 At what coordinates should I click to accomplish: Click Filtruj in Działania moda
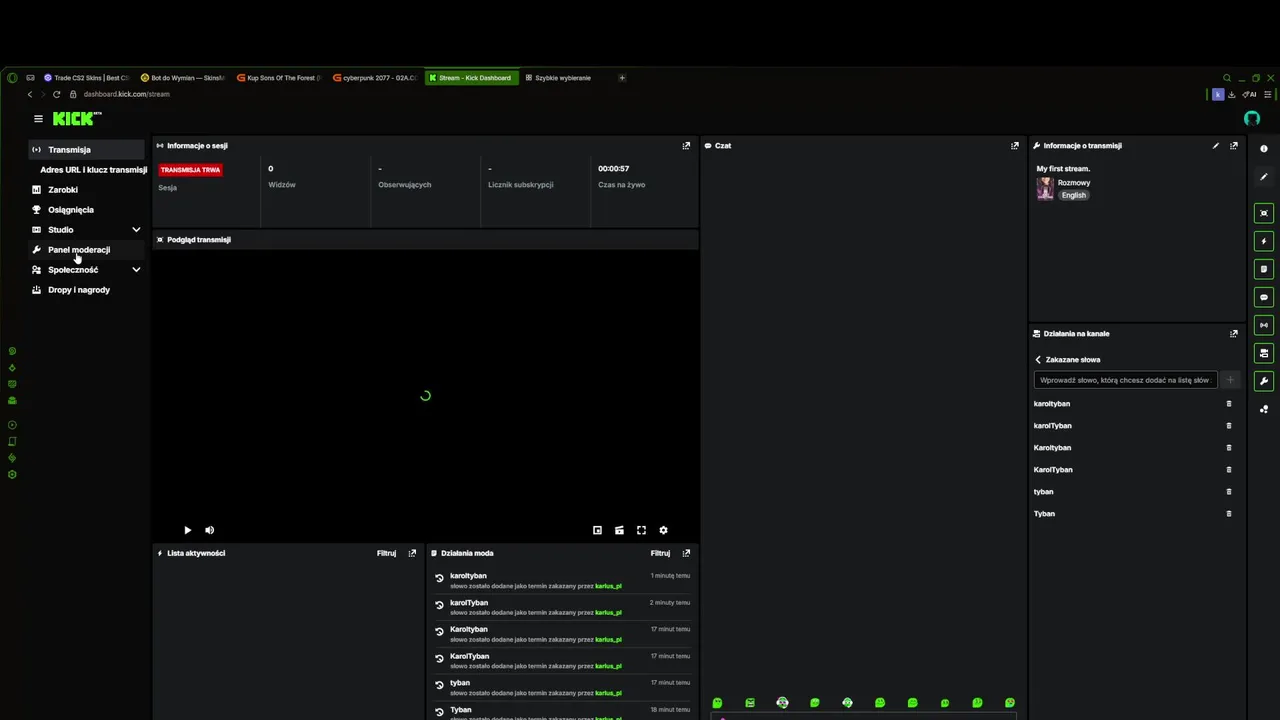(660, 553)
